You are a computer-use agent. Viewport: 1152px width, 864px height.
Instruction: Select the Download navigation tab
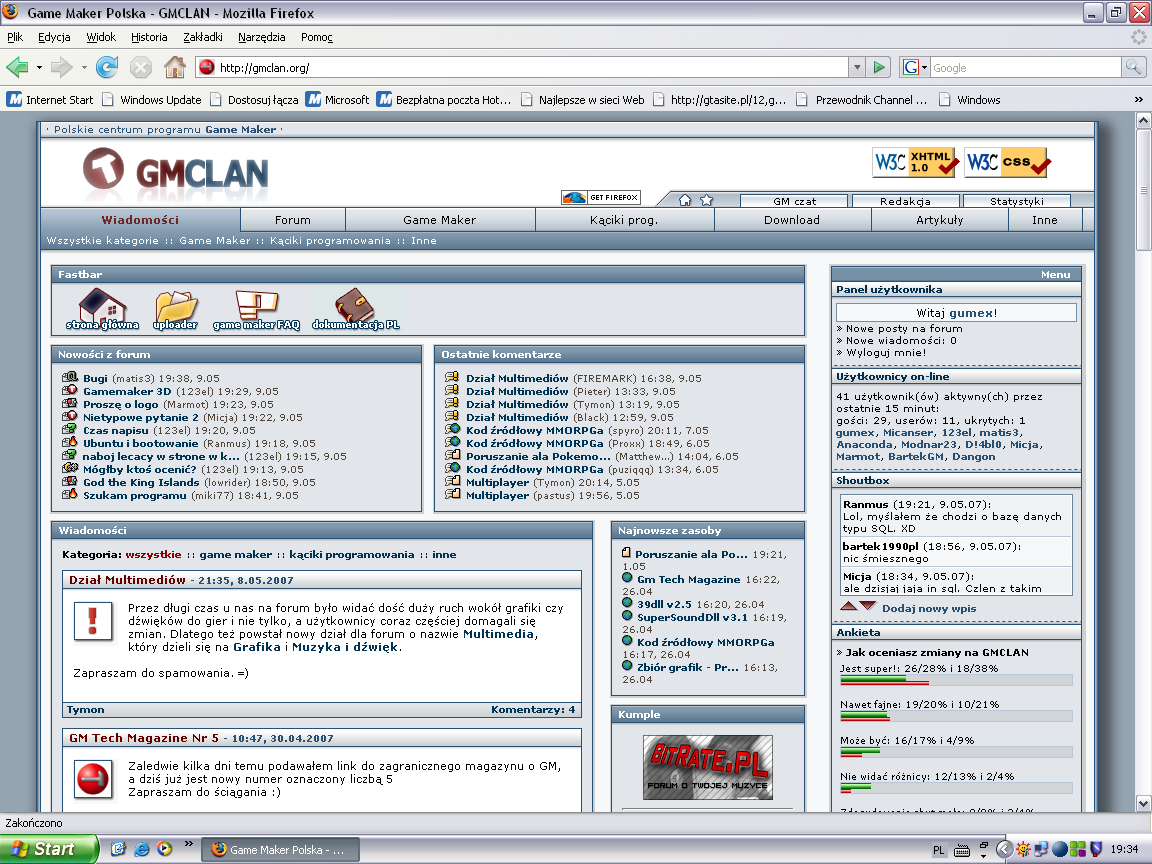(x=791, y=220)
